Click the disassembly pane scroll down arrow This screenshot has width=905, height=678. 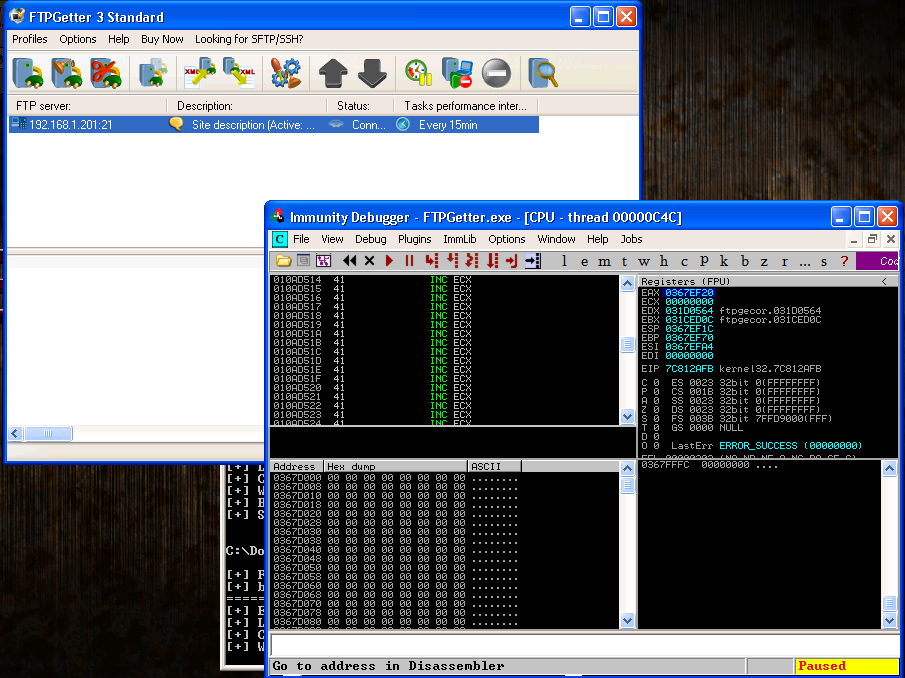(x=627, y=417)
